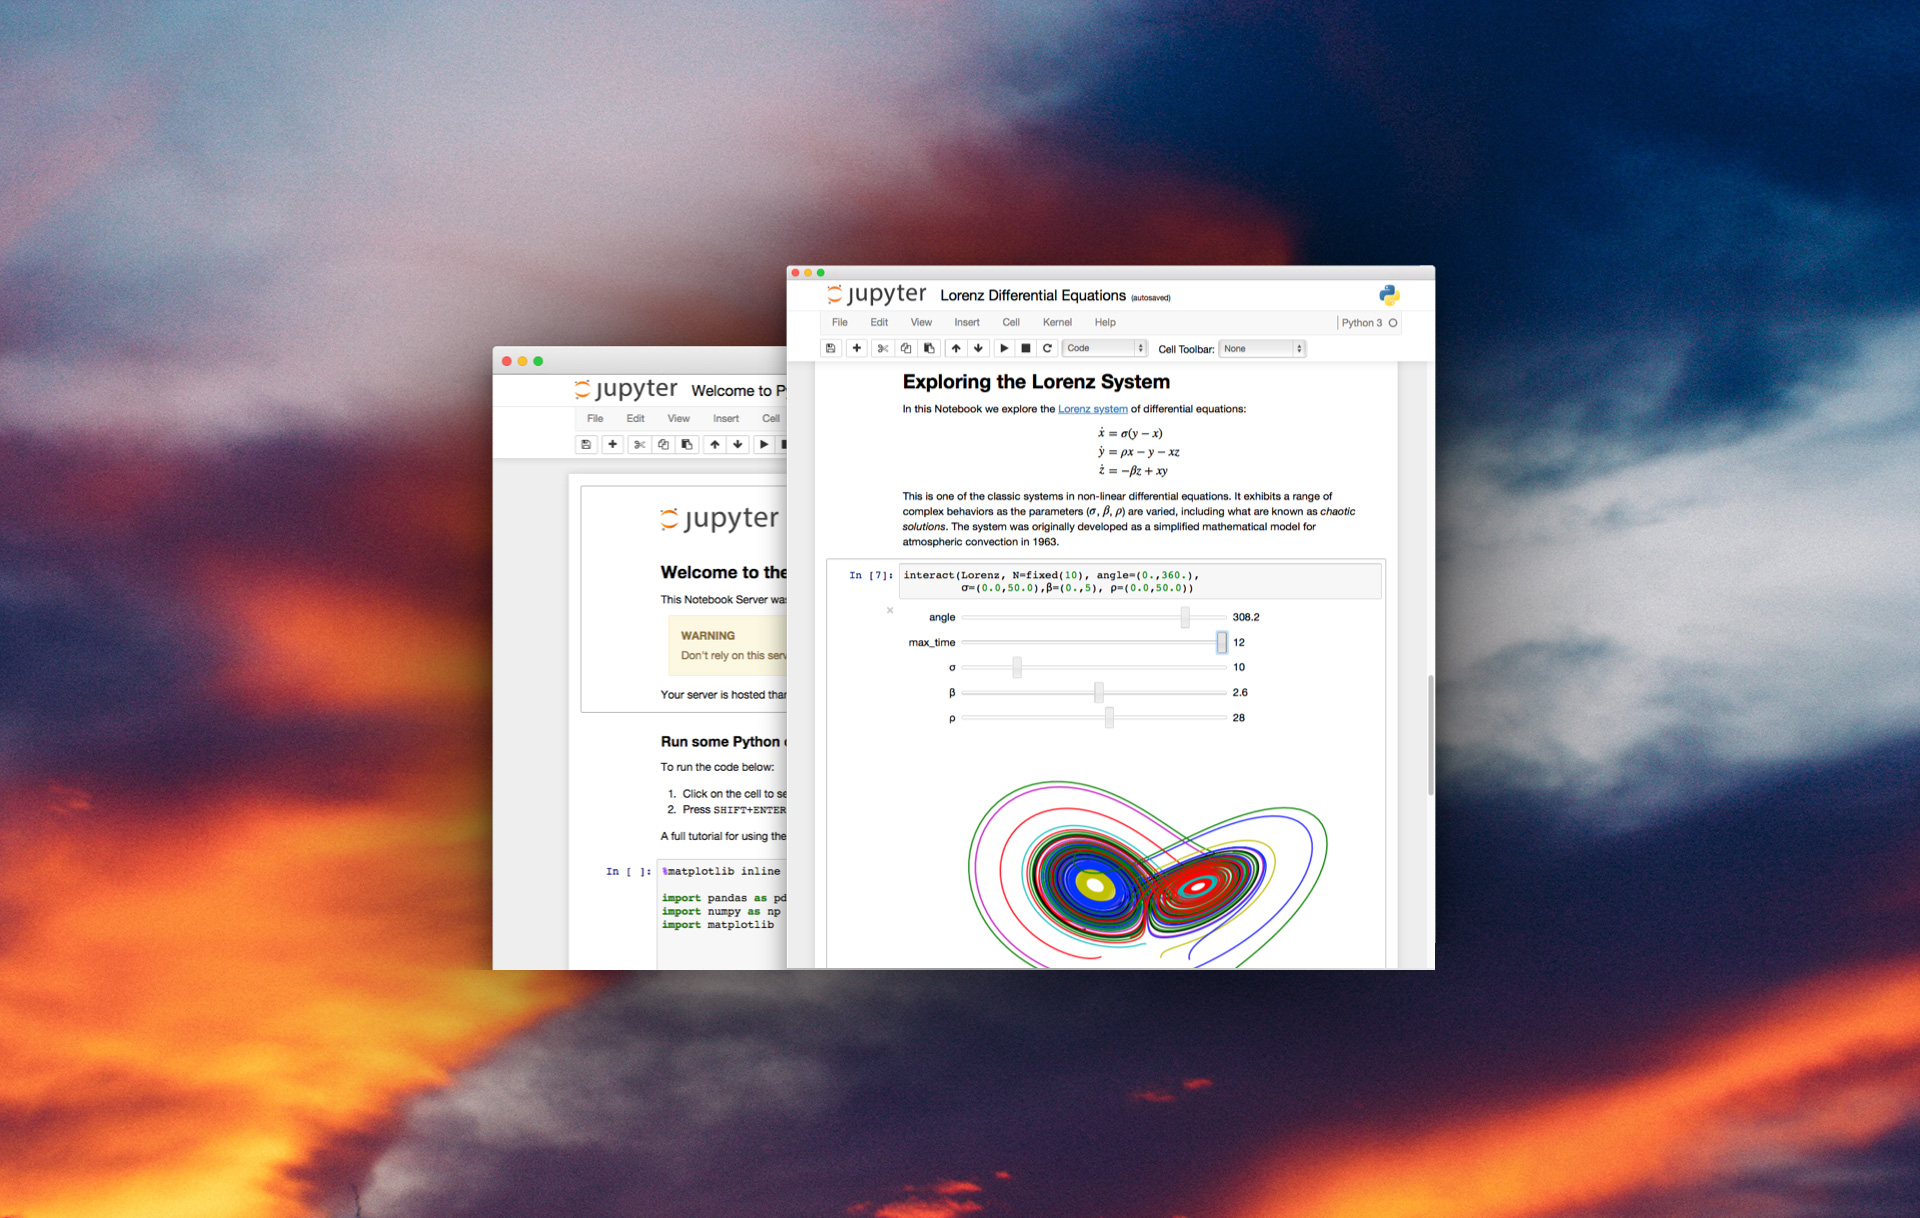Move cell up in the Welcome notebook window

click(x=715, y=444)
